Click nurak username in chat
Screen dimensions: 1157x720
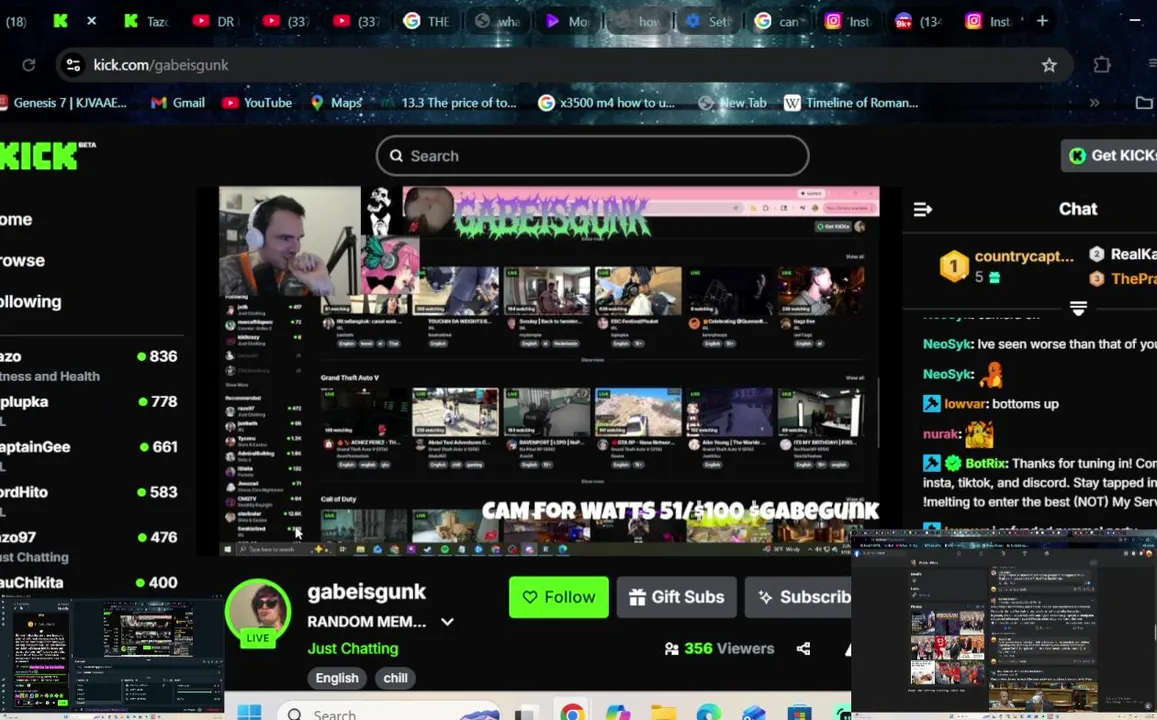tap(942, 434)
